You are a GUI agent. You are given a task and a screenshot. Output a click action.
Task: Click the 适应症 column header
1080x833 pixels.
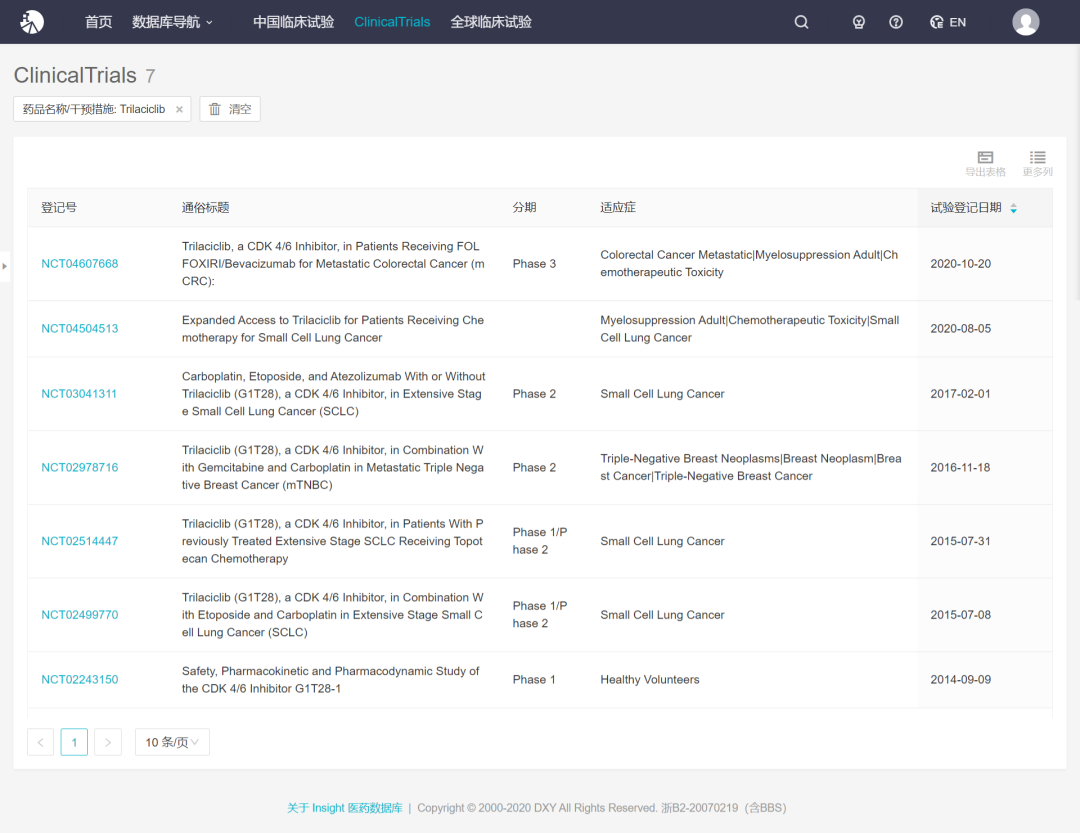(618, 208)
